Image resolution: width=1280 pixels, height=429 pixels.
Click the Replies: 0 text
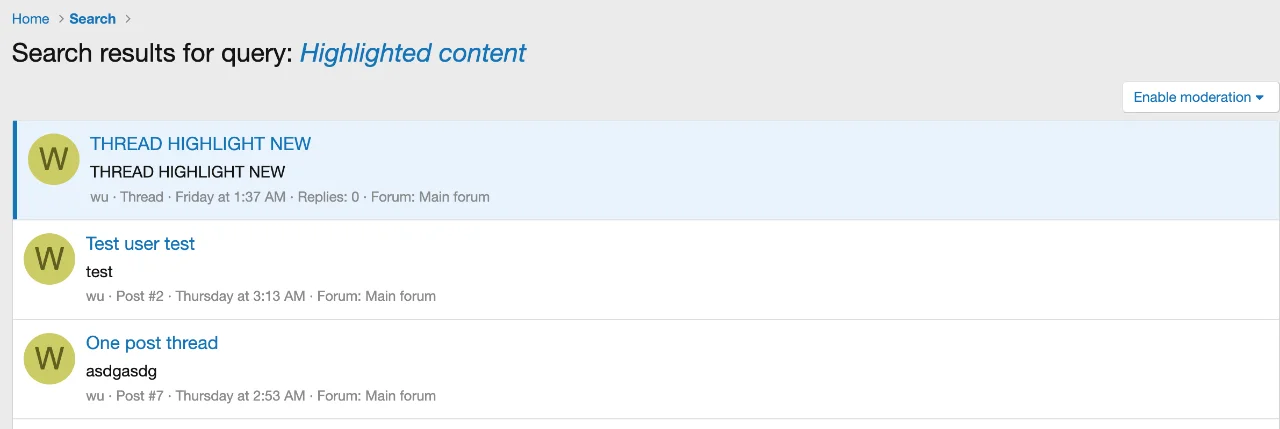click(329, 197)
